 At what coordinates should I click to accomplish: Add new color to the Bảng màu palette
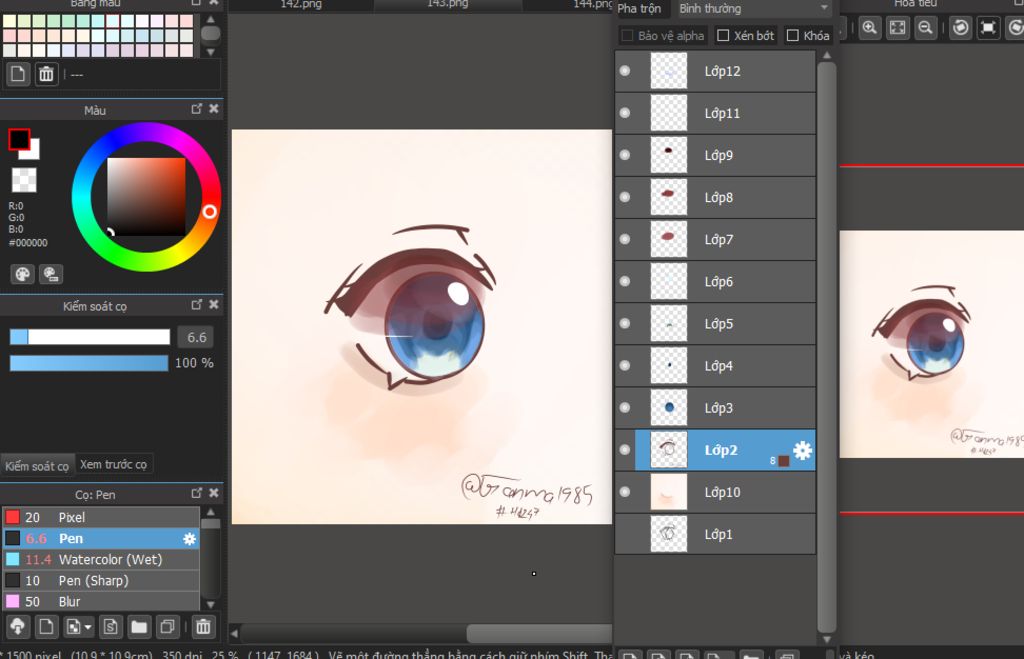tap(18, 74)
